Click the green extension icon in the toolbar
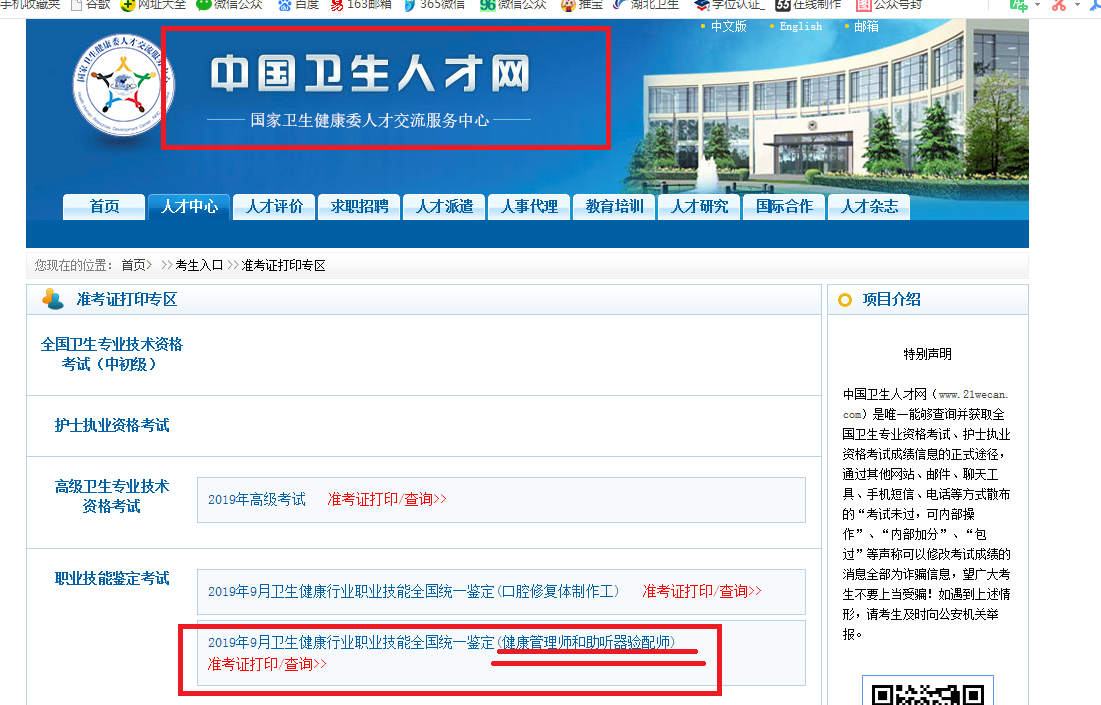1101x705 pixels. point(1018,5)
